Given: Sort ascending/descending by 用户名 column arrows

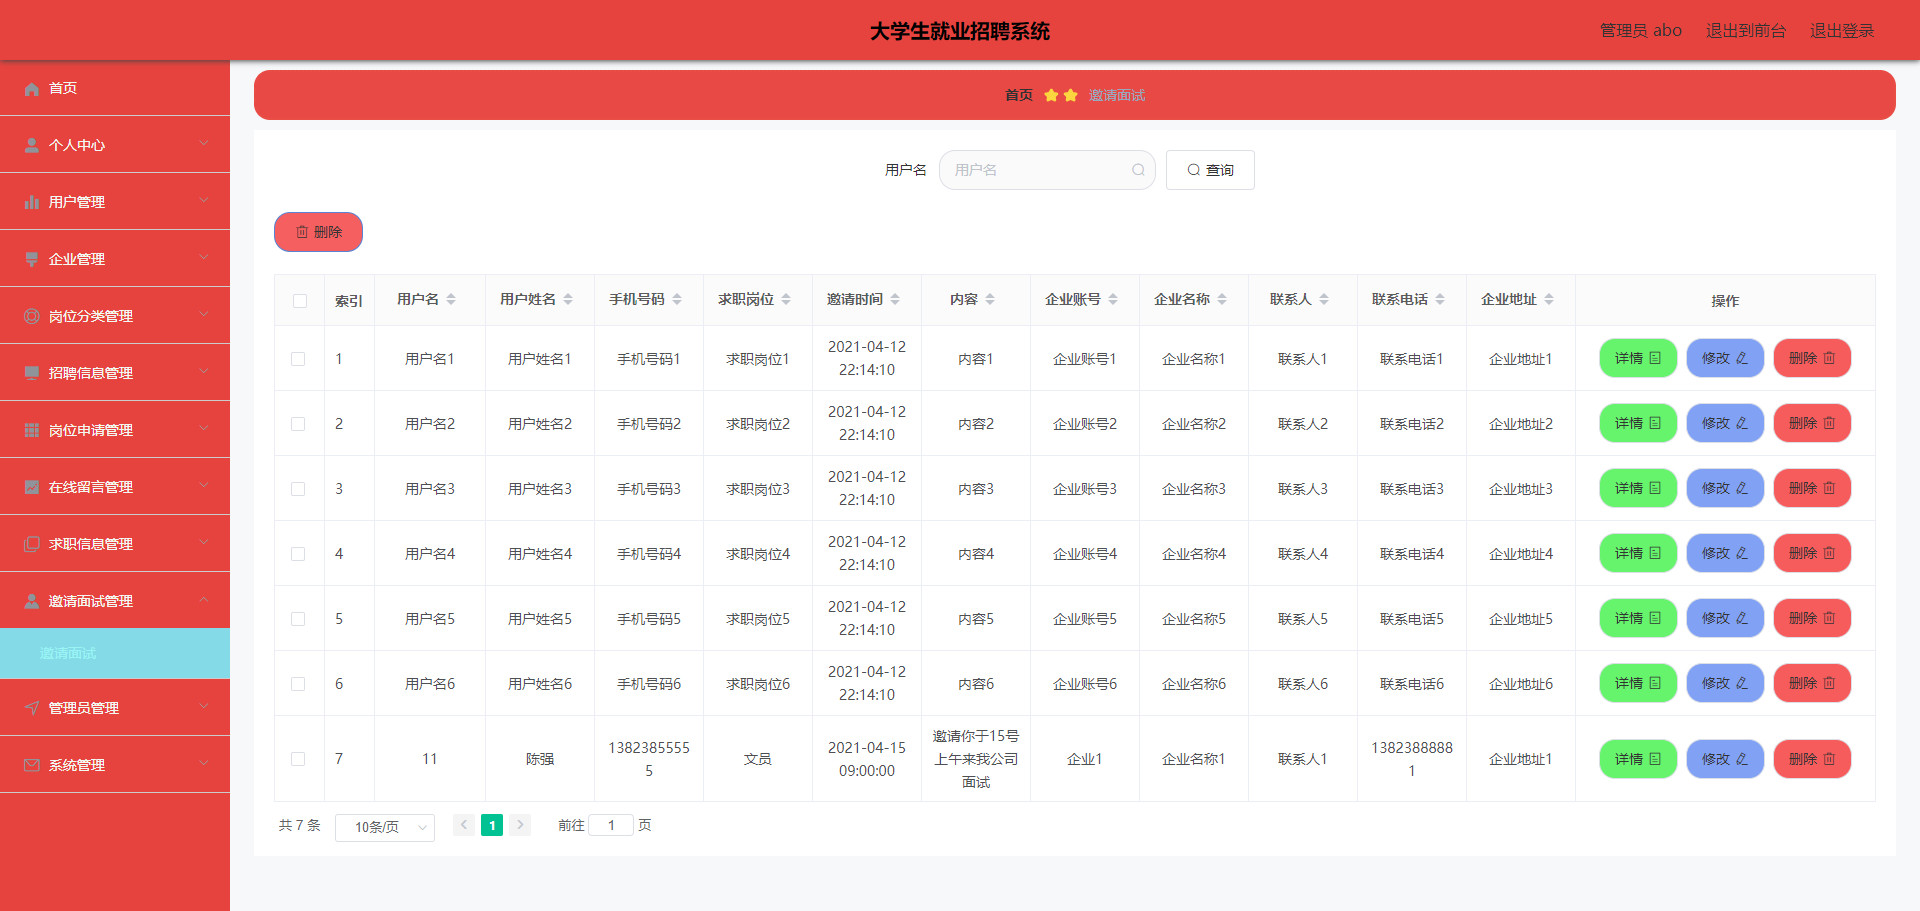Looking at the screenshot, I should pyautogui.click(x=451, y=299).
